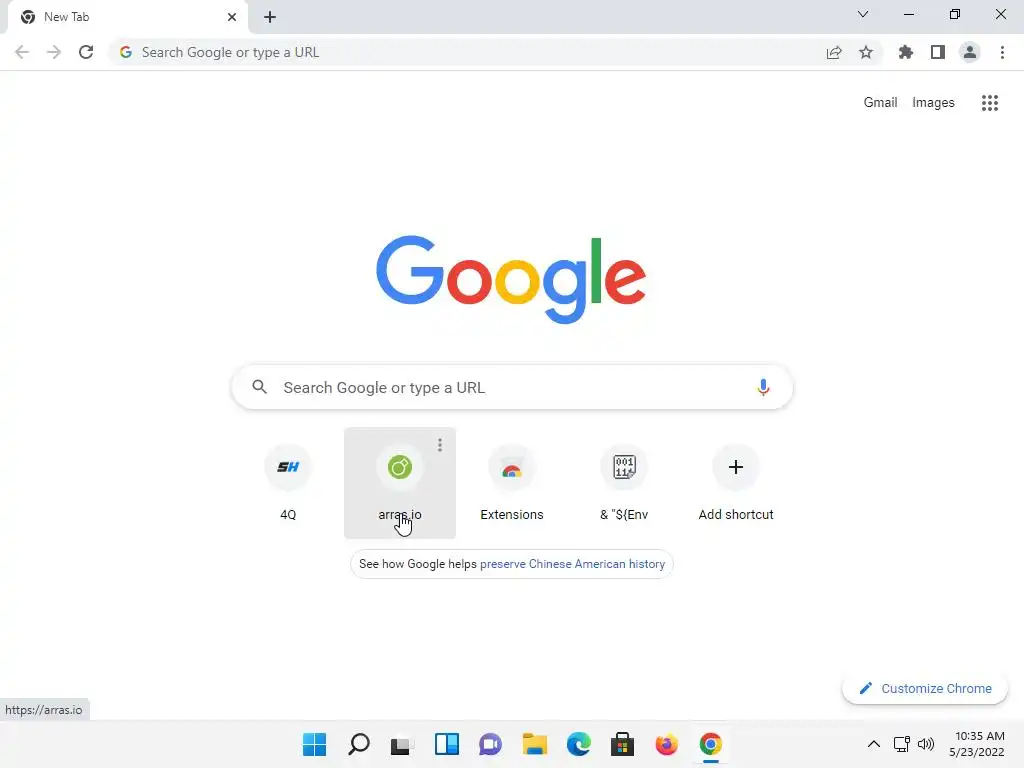Open the Extensions puzzle icon
This screenshot has width=1024, height=768.
(905, 52)
